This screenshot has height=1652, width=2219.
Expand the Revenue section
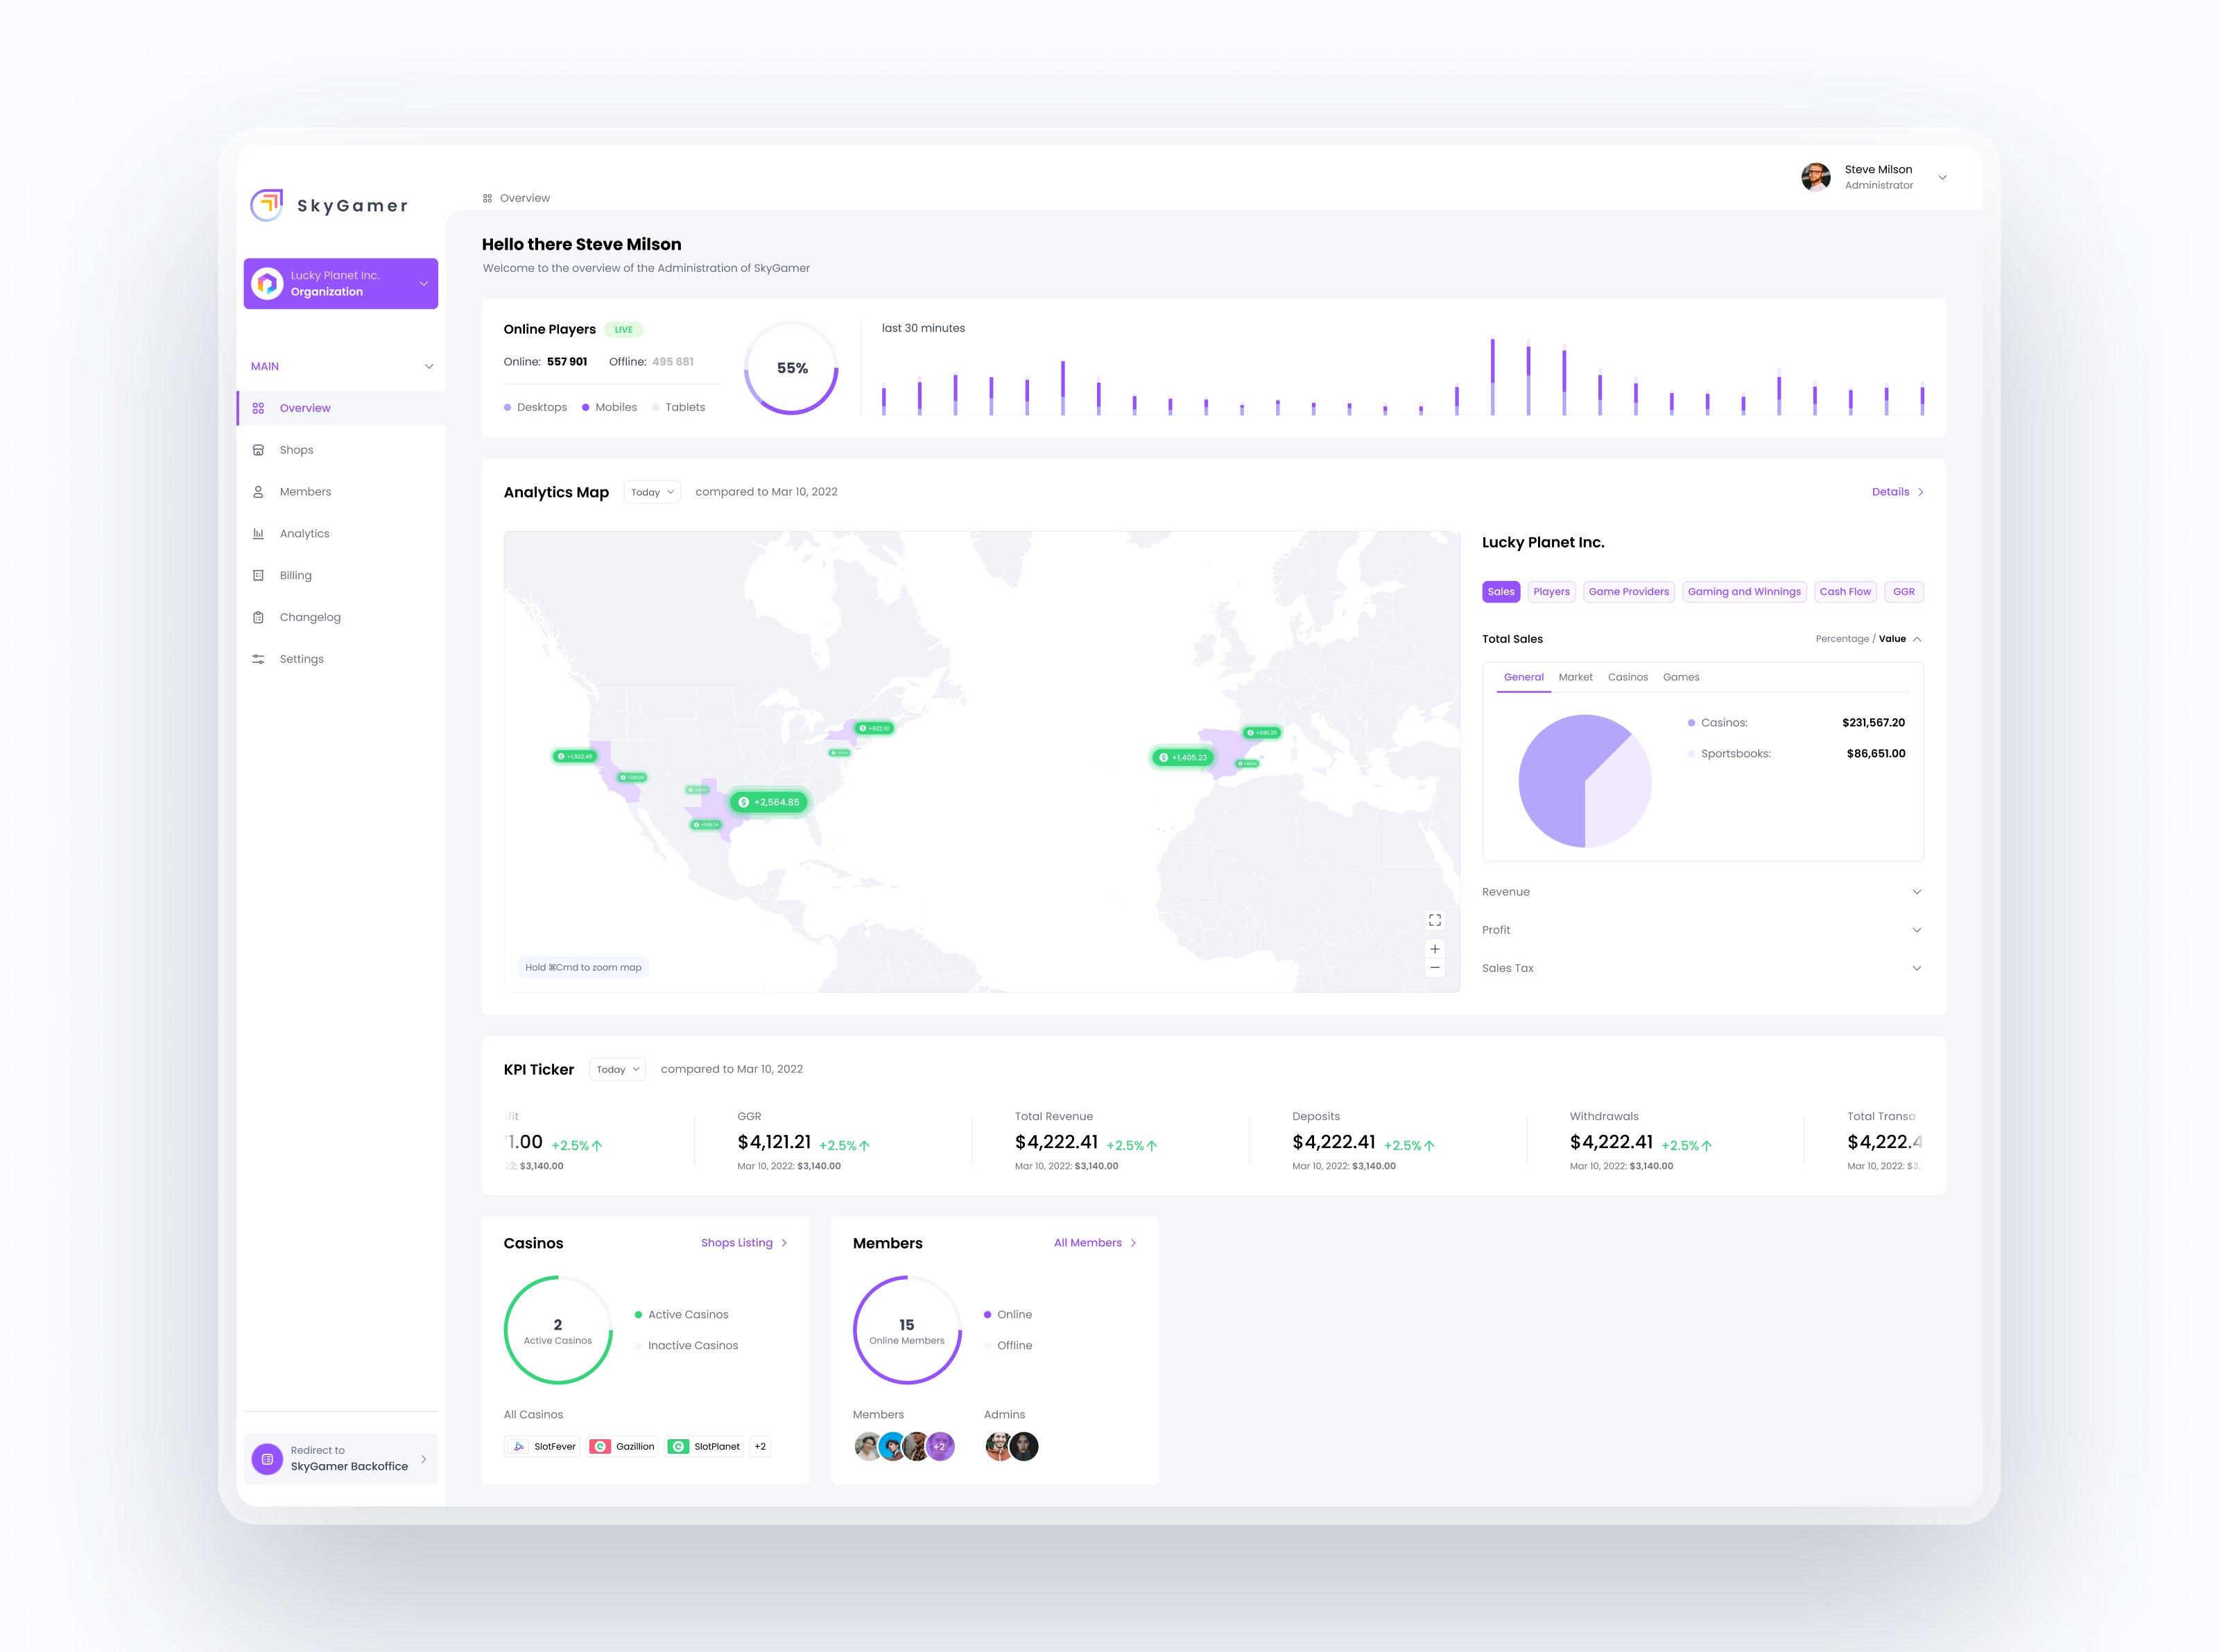click(1702, 891)
